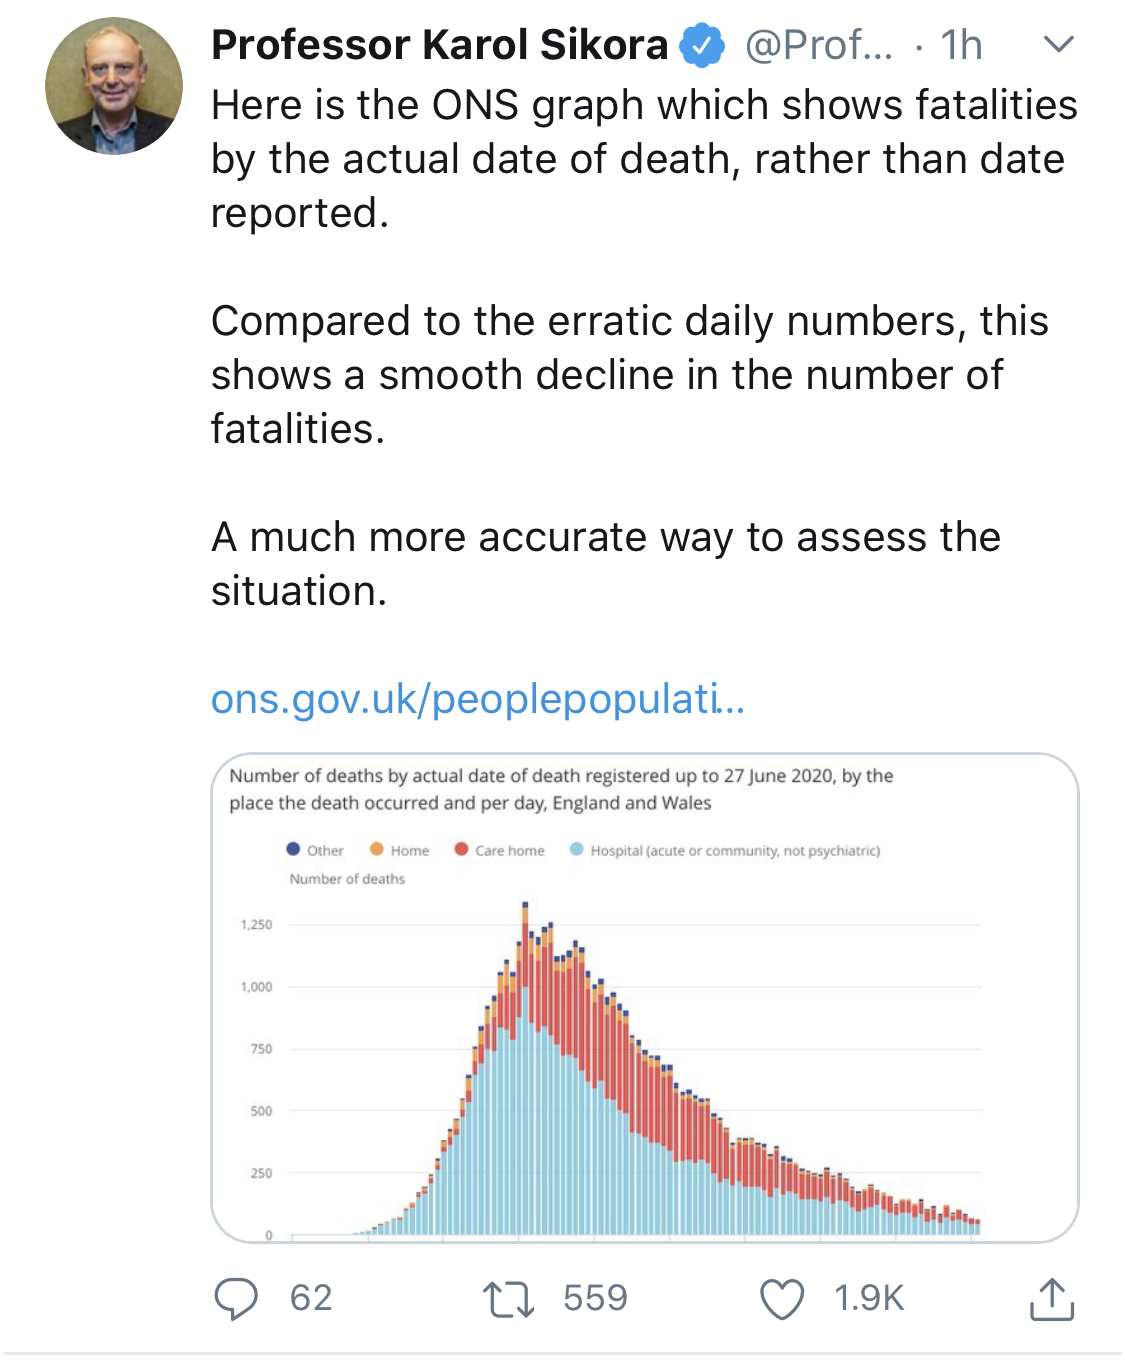
Task: Toggle the Care home legend dot
Action: pos(461,849)
